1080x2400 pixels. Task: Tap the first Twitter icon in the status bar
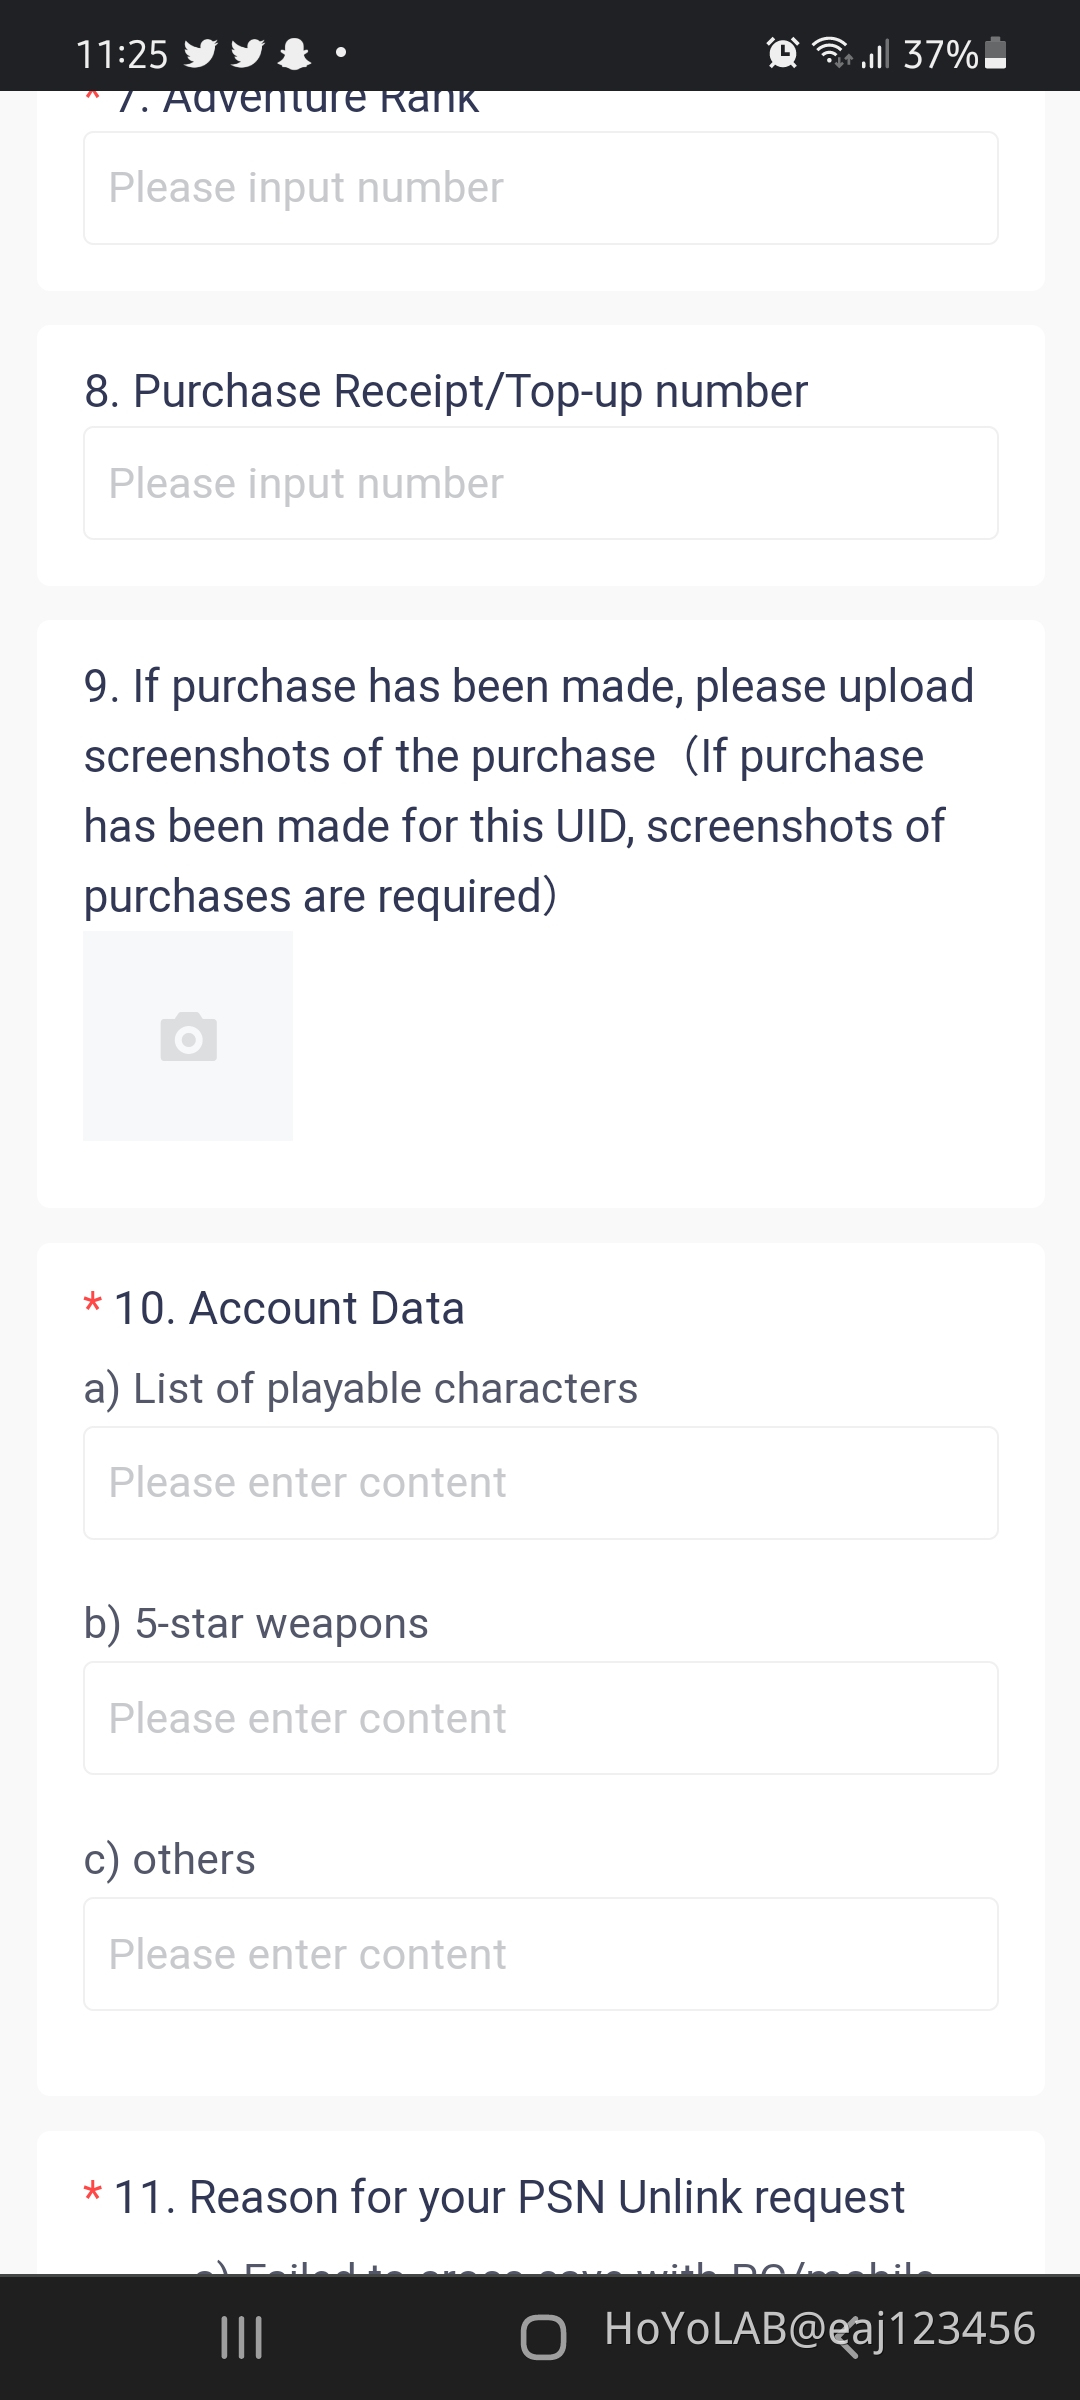coord(201,52)
